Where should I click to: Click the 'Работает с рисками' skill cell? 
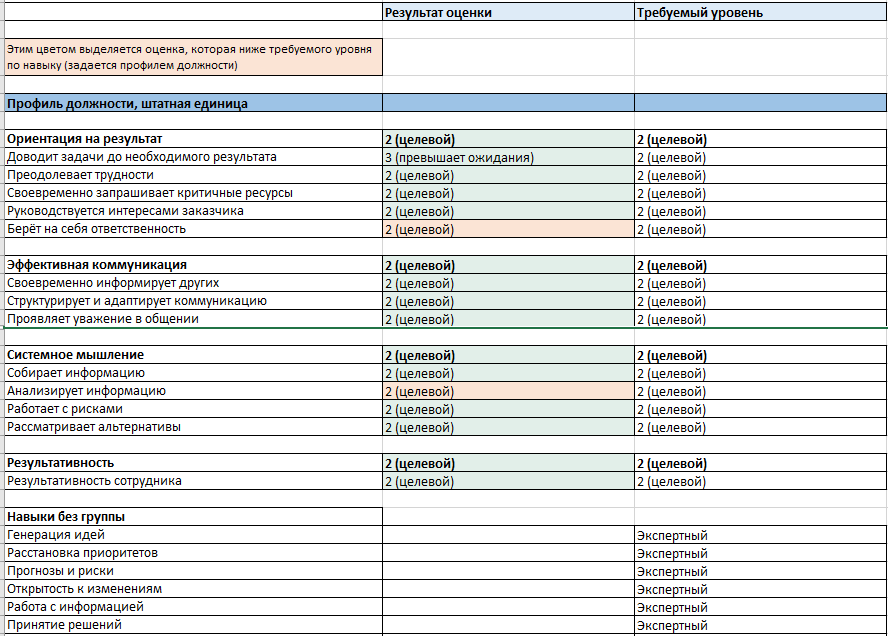pyautogui.click(x=193, y=409)
